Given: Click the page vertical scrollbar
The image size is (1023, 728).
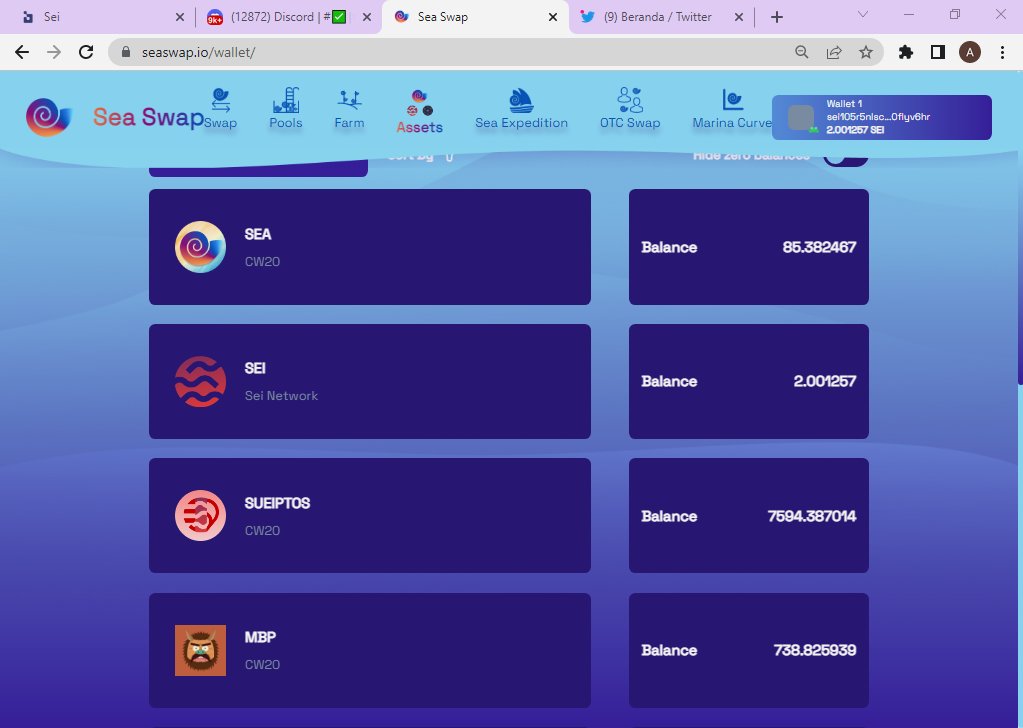Looking at the screenshot, I should tap(1019, 228).
